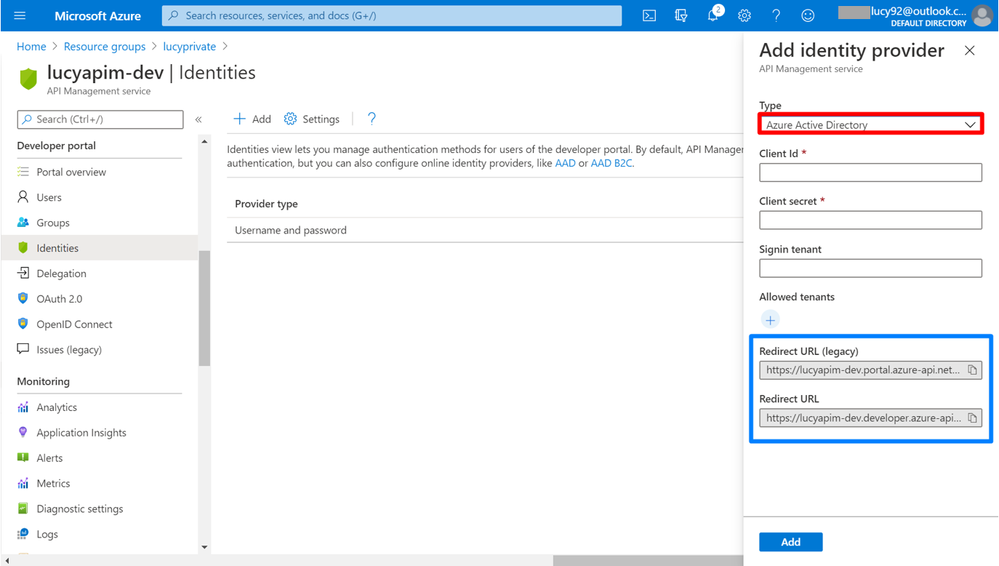This screenshot has width=999, height=566.
Task: Select the Username and password row
Action: [x=485, y=230]
